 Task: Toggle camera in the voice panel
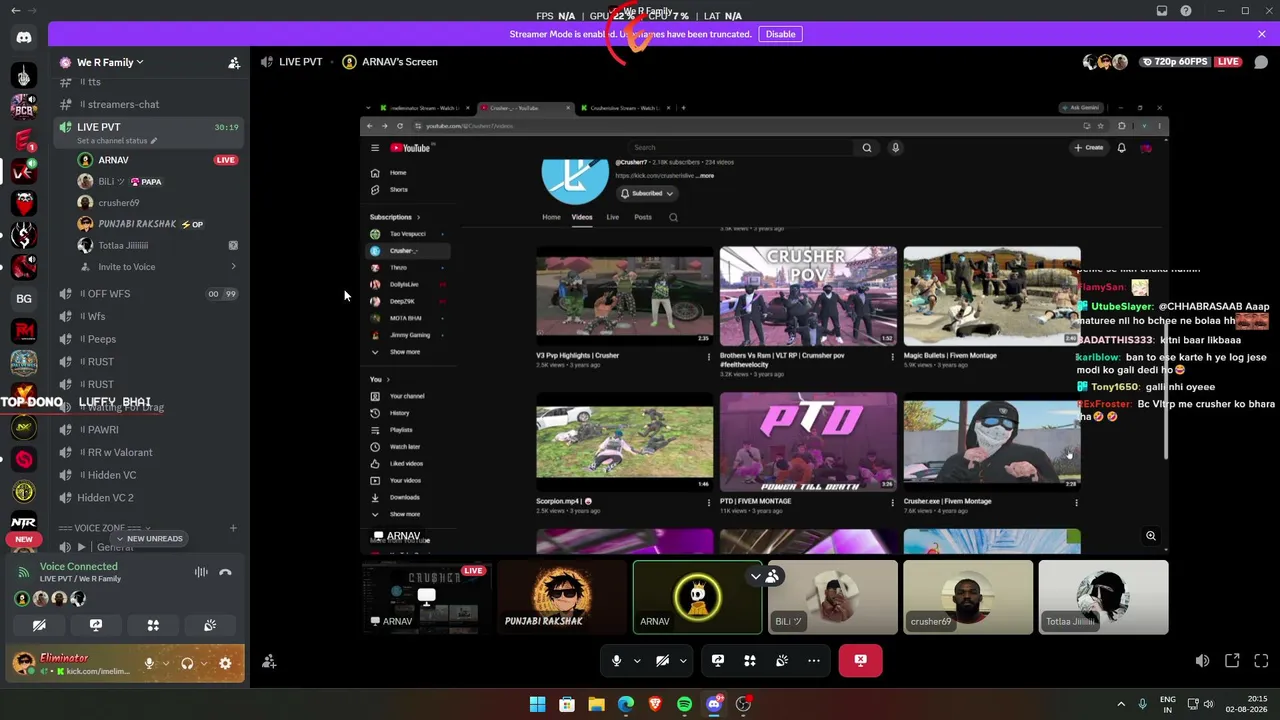39,625
